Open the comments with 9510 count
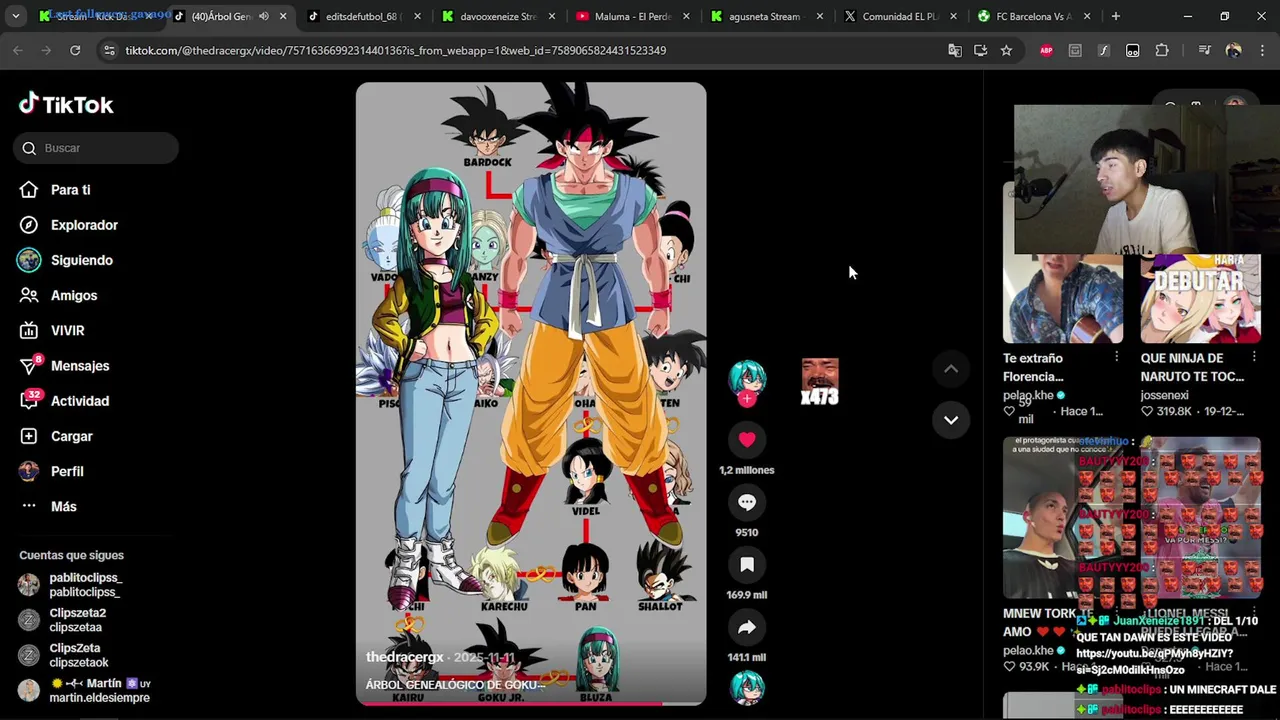The image size is (1280, 720). click(x=747, y=502)
